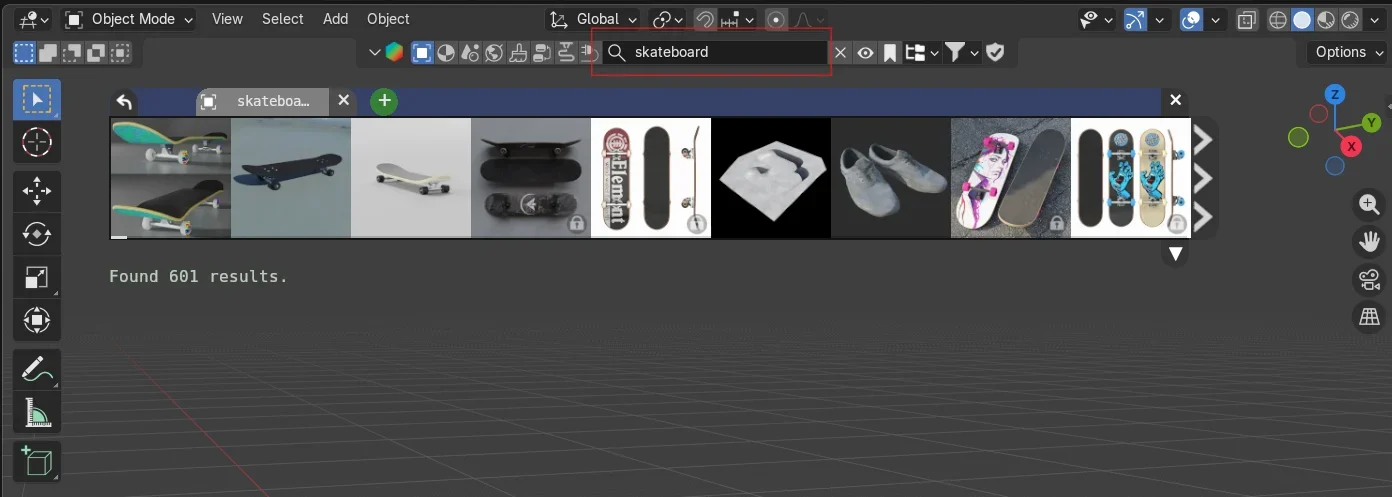Click the verified shield filter icon
Image resolution: width=1392 pixels, height=497 pixels.
995,52
